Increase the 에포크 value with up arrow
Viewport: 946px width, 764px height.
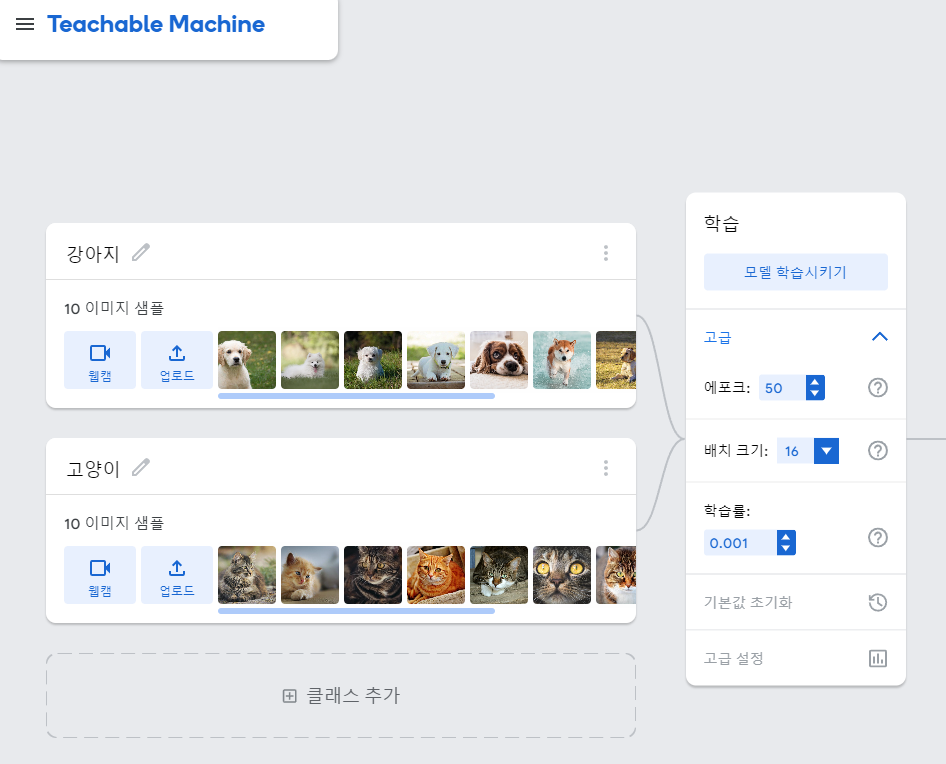click(x=815, y=382)
